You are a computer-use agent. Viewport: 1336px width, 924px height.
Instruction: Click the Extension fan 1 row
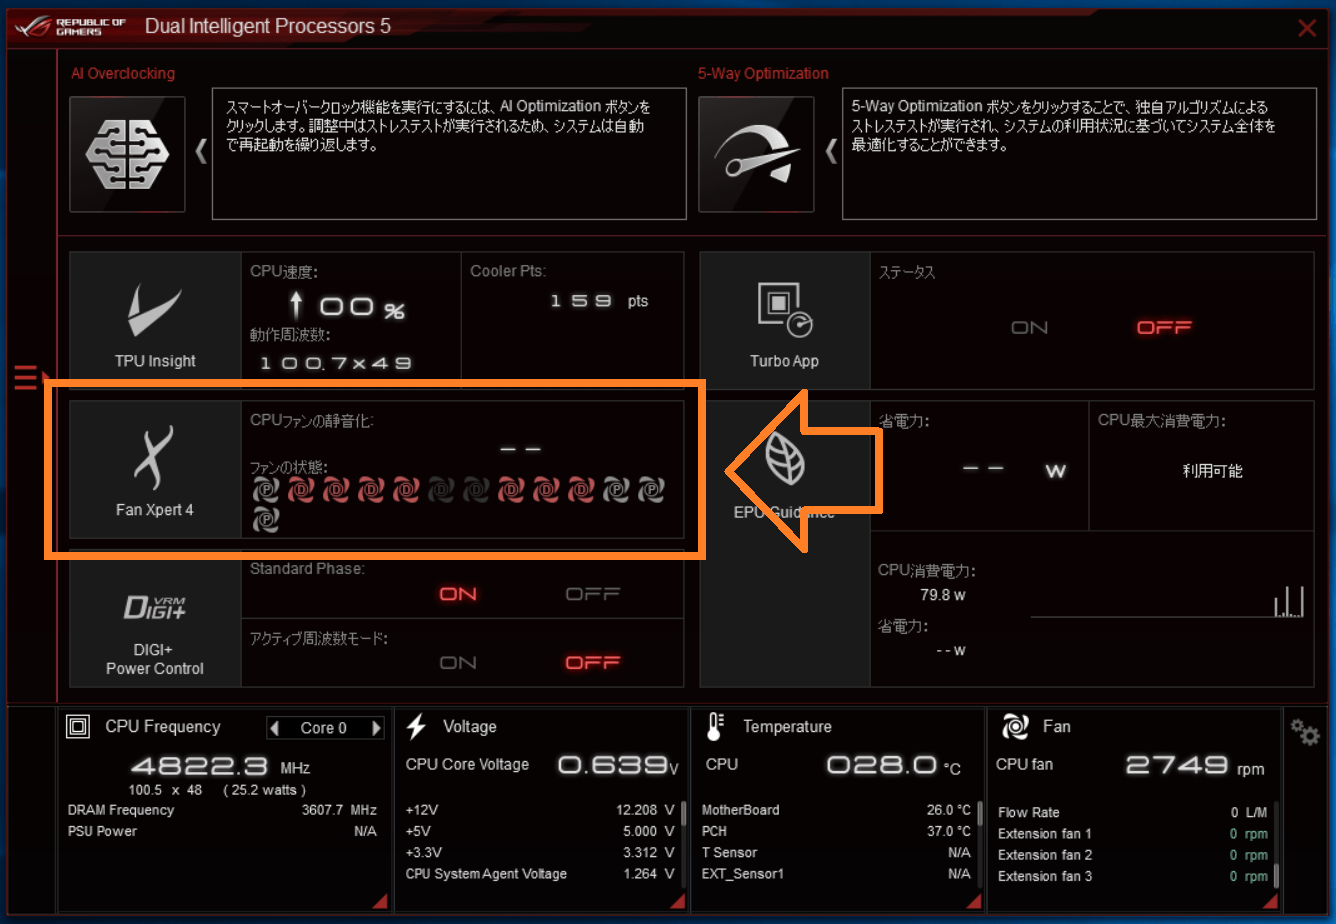click(1133, 834)
